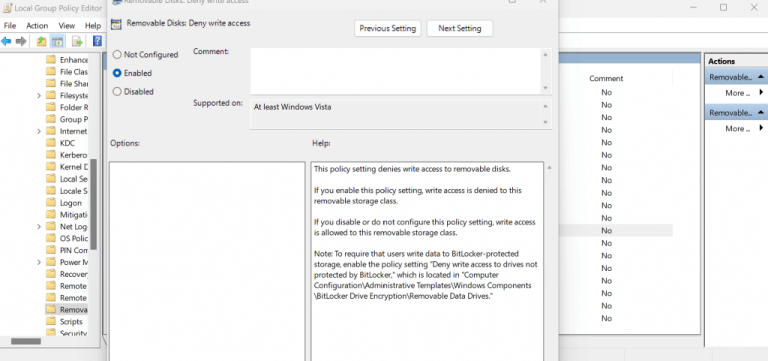
Task: Click the folder icon next to OS Polic
Action: 50,238
